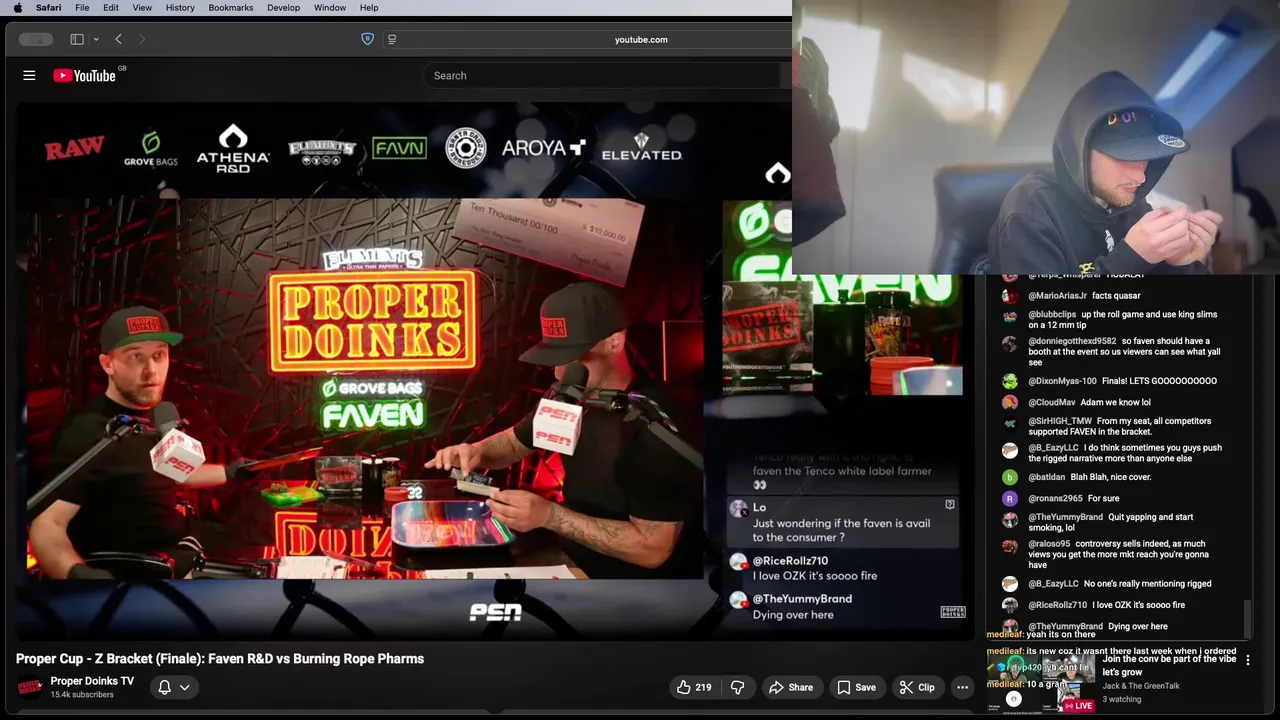This screenshot has height=720, width=1280.
Task: Open the Develop menu
Action: [x=283, y=8]
